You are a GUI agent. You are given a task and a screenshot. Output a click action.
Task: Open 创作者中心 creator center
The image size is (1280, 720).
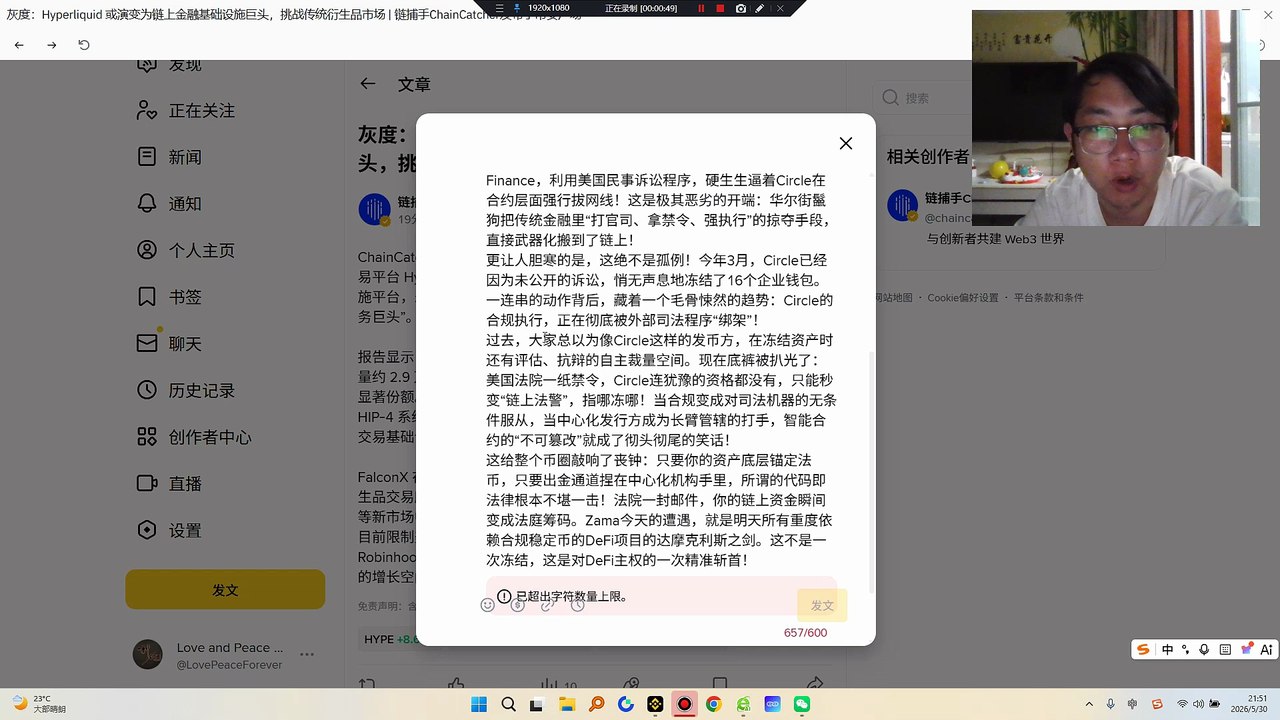tap(194, 437)
